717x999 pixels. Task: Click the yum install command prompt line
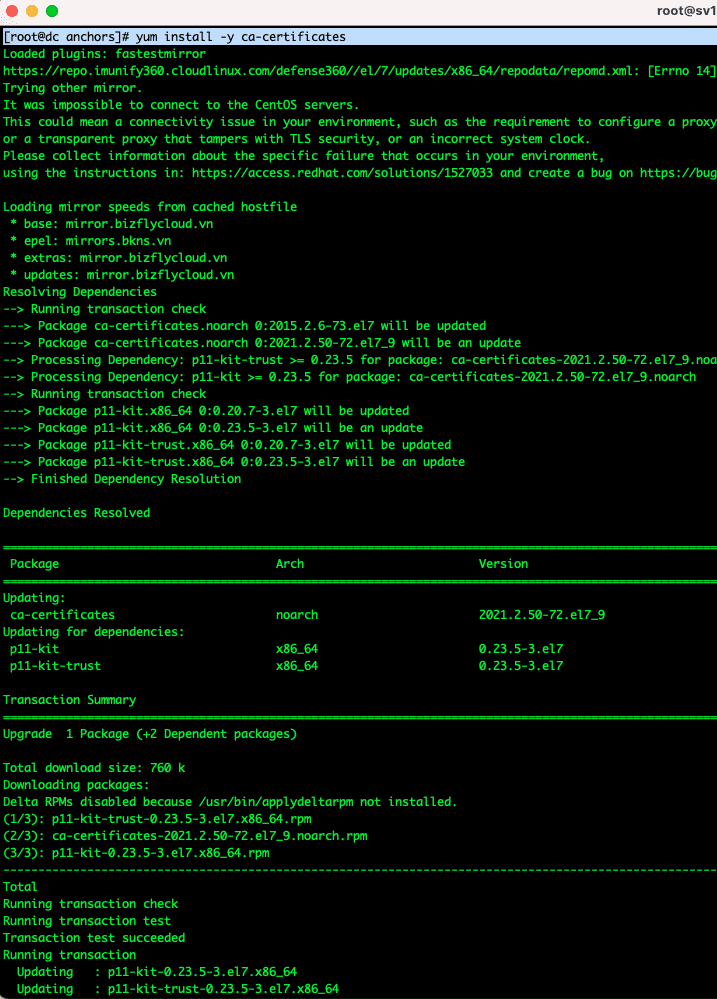coord(175,37)
